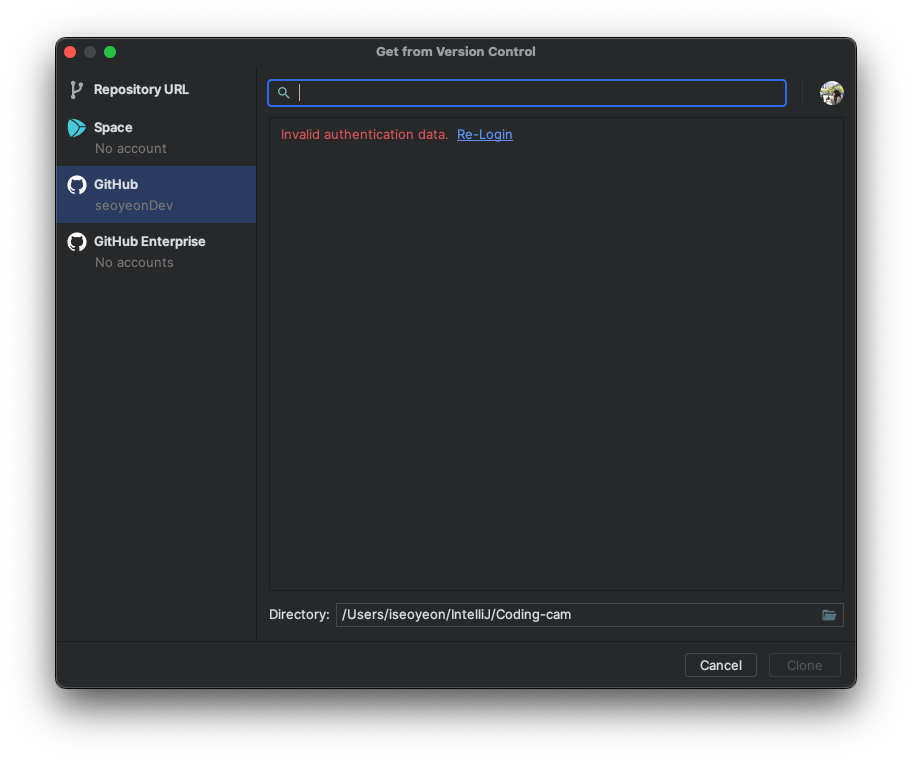The width and height of the screenshot is (912, 762).
Task: Open the account avatar menu
Action: coord(832,93)
